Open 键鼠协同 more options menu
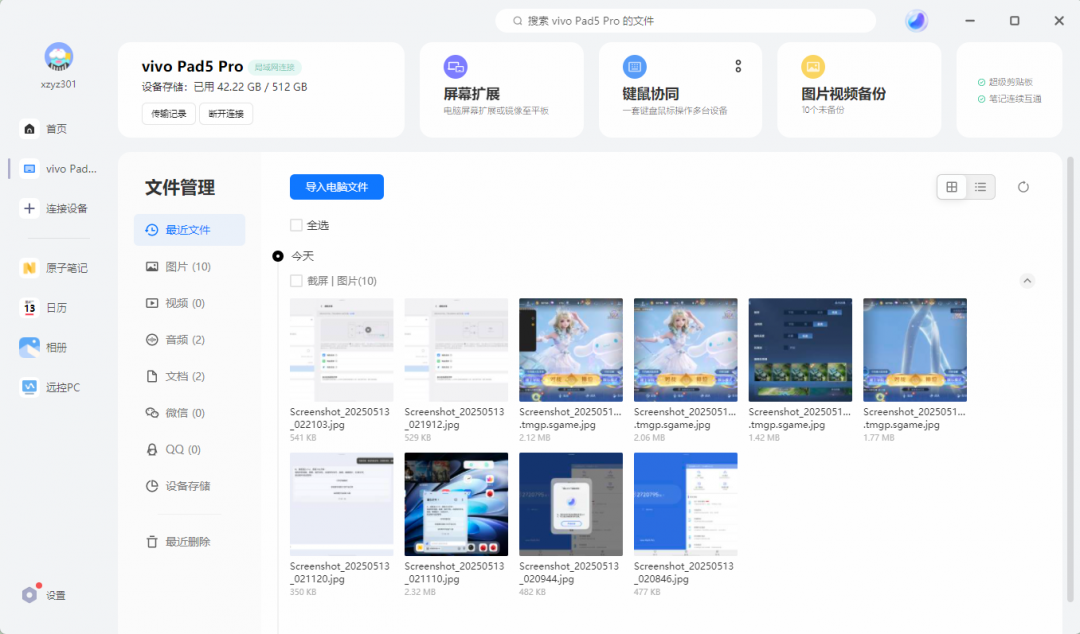The width and height of the screenshot is (1080, 634). (738, 66)
